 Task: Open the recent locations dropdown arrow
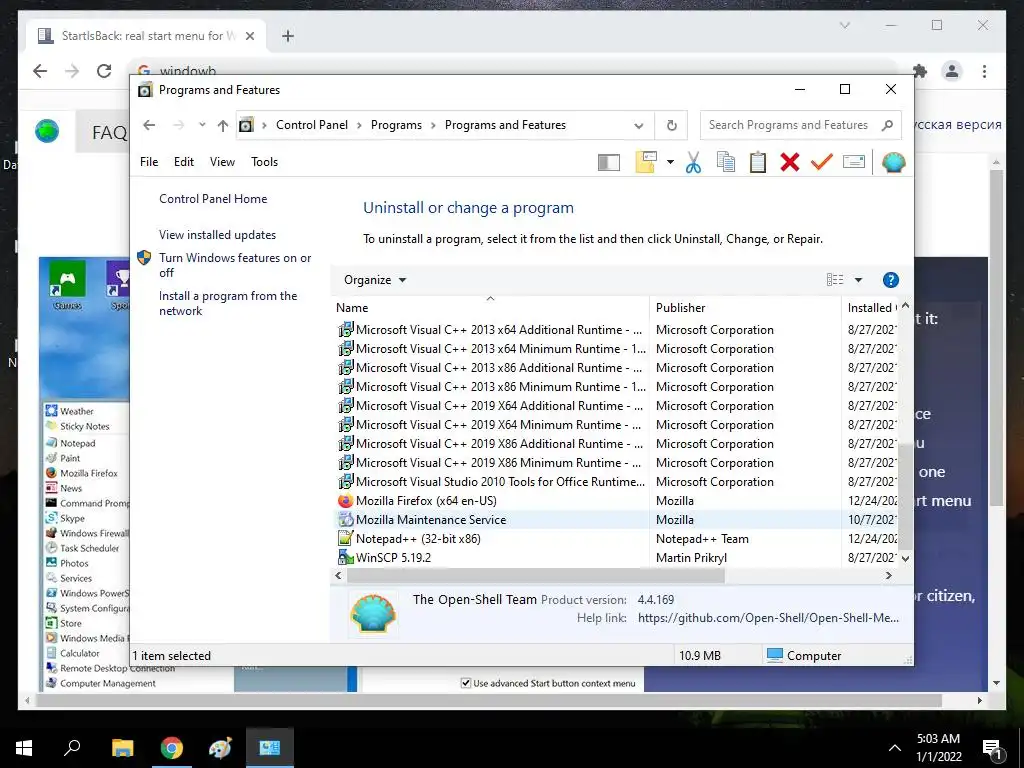[202, 125]
